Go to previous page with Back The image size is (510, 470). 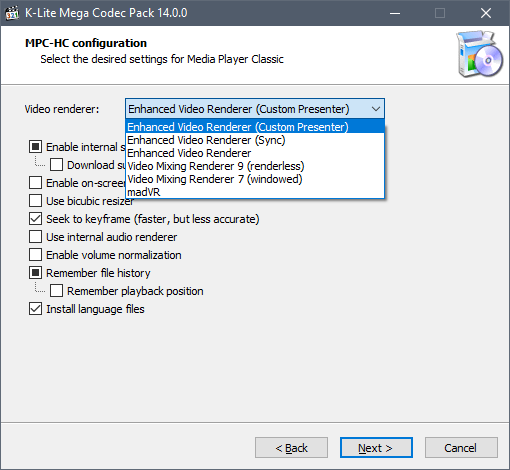tap(291, 448)
